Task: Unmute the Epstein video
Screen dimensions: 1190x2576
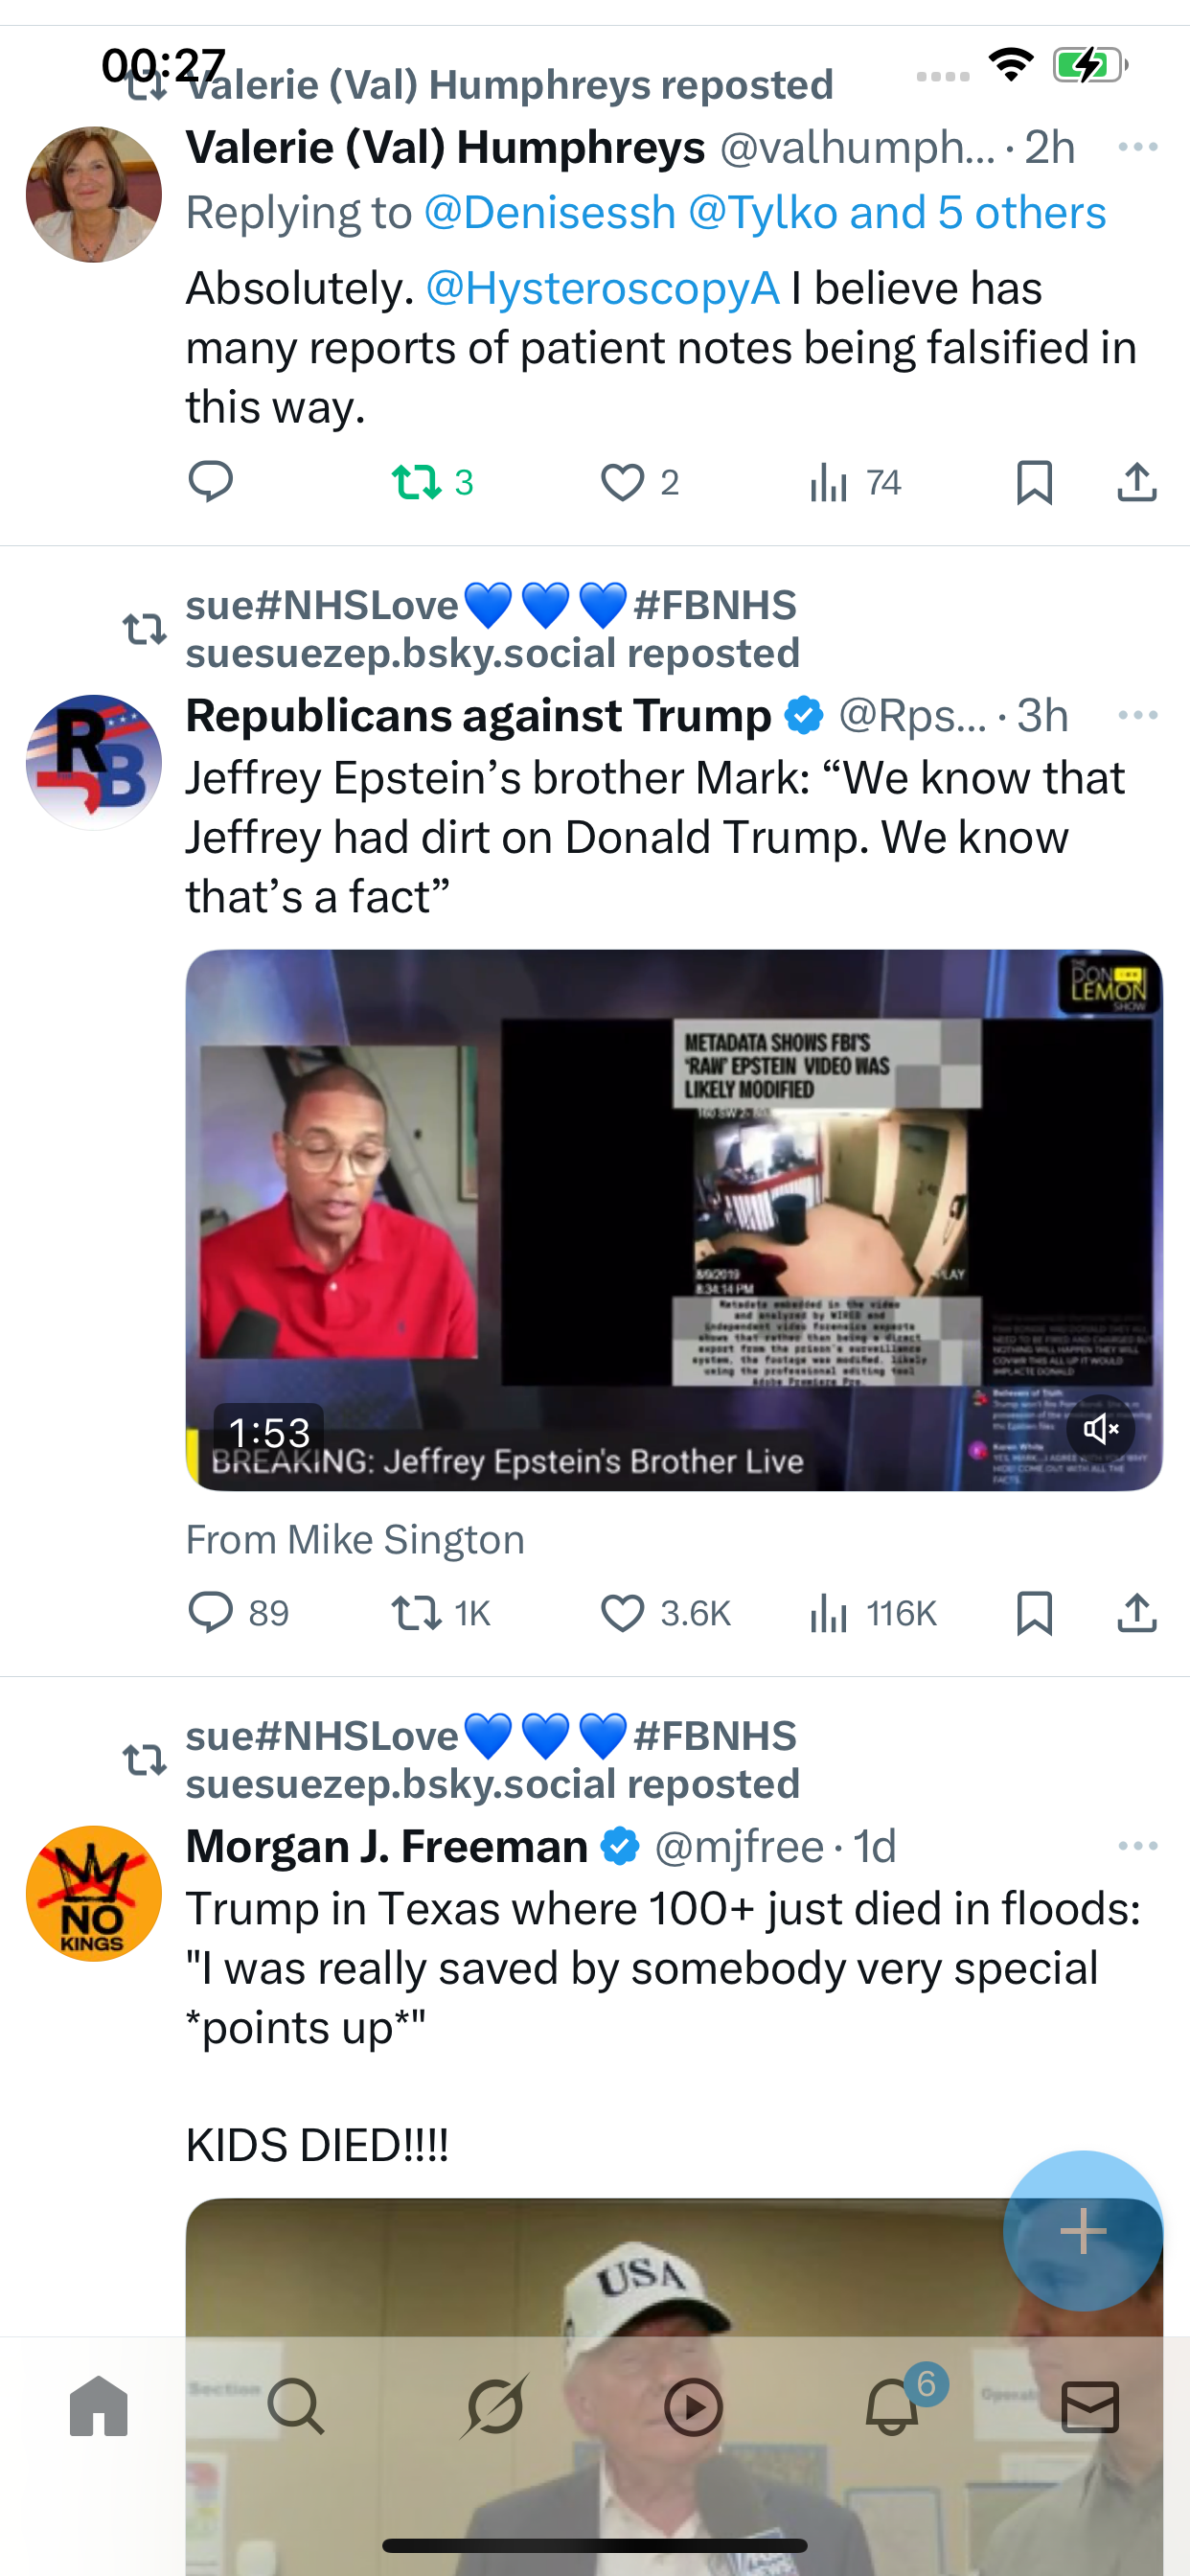Action: point(1100,1429)
